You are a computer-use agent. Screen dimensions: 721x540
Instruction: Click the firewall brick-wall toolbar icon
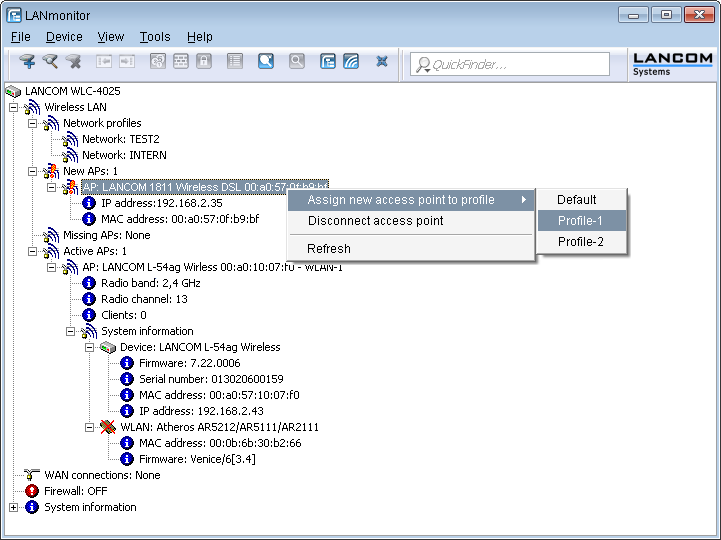coord(181,62)
